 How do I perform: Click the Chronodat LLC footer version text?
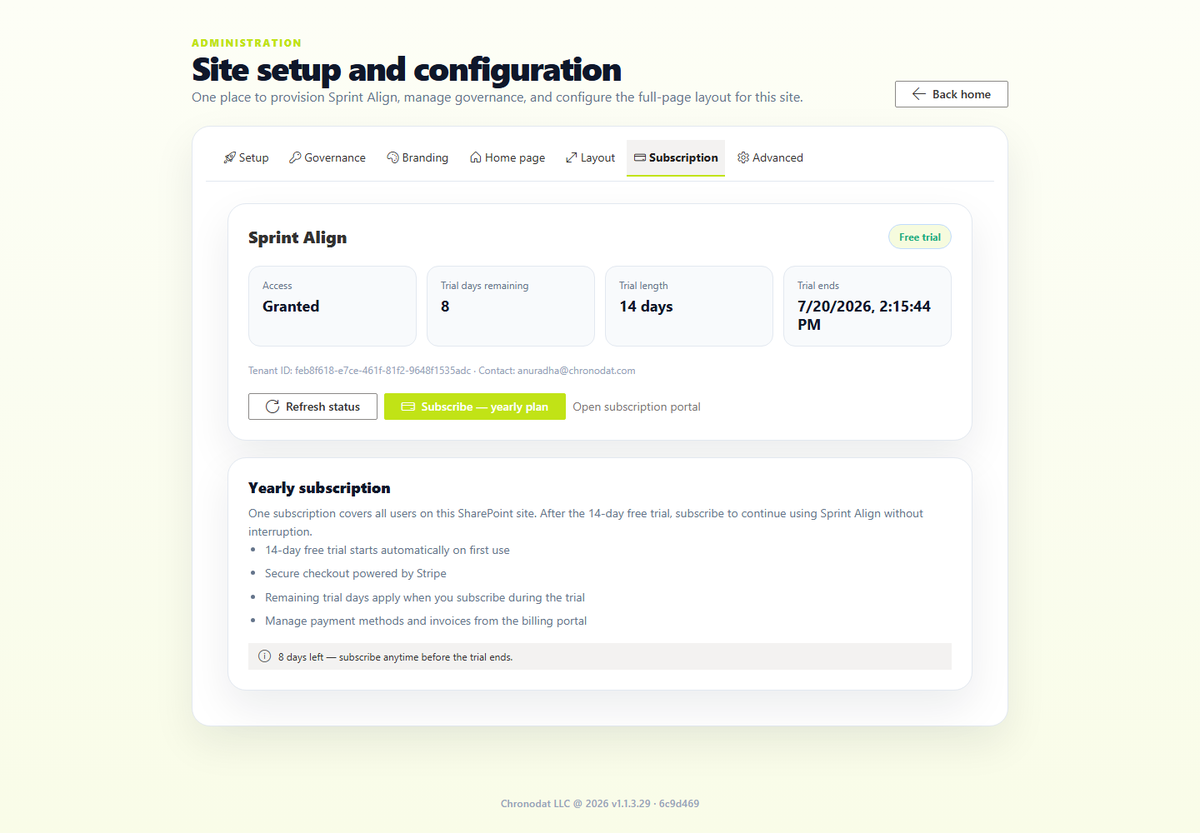click(x=600, y=803)
